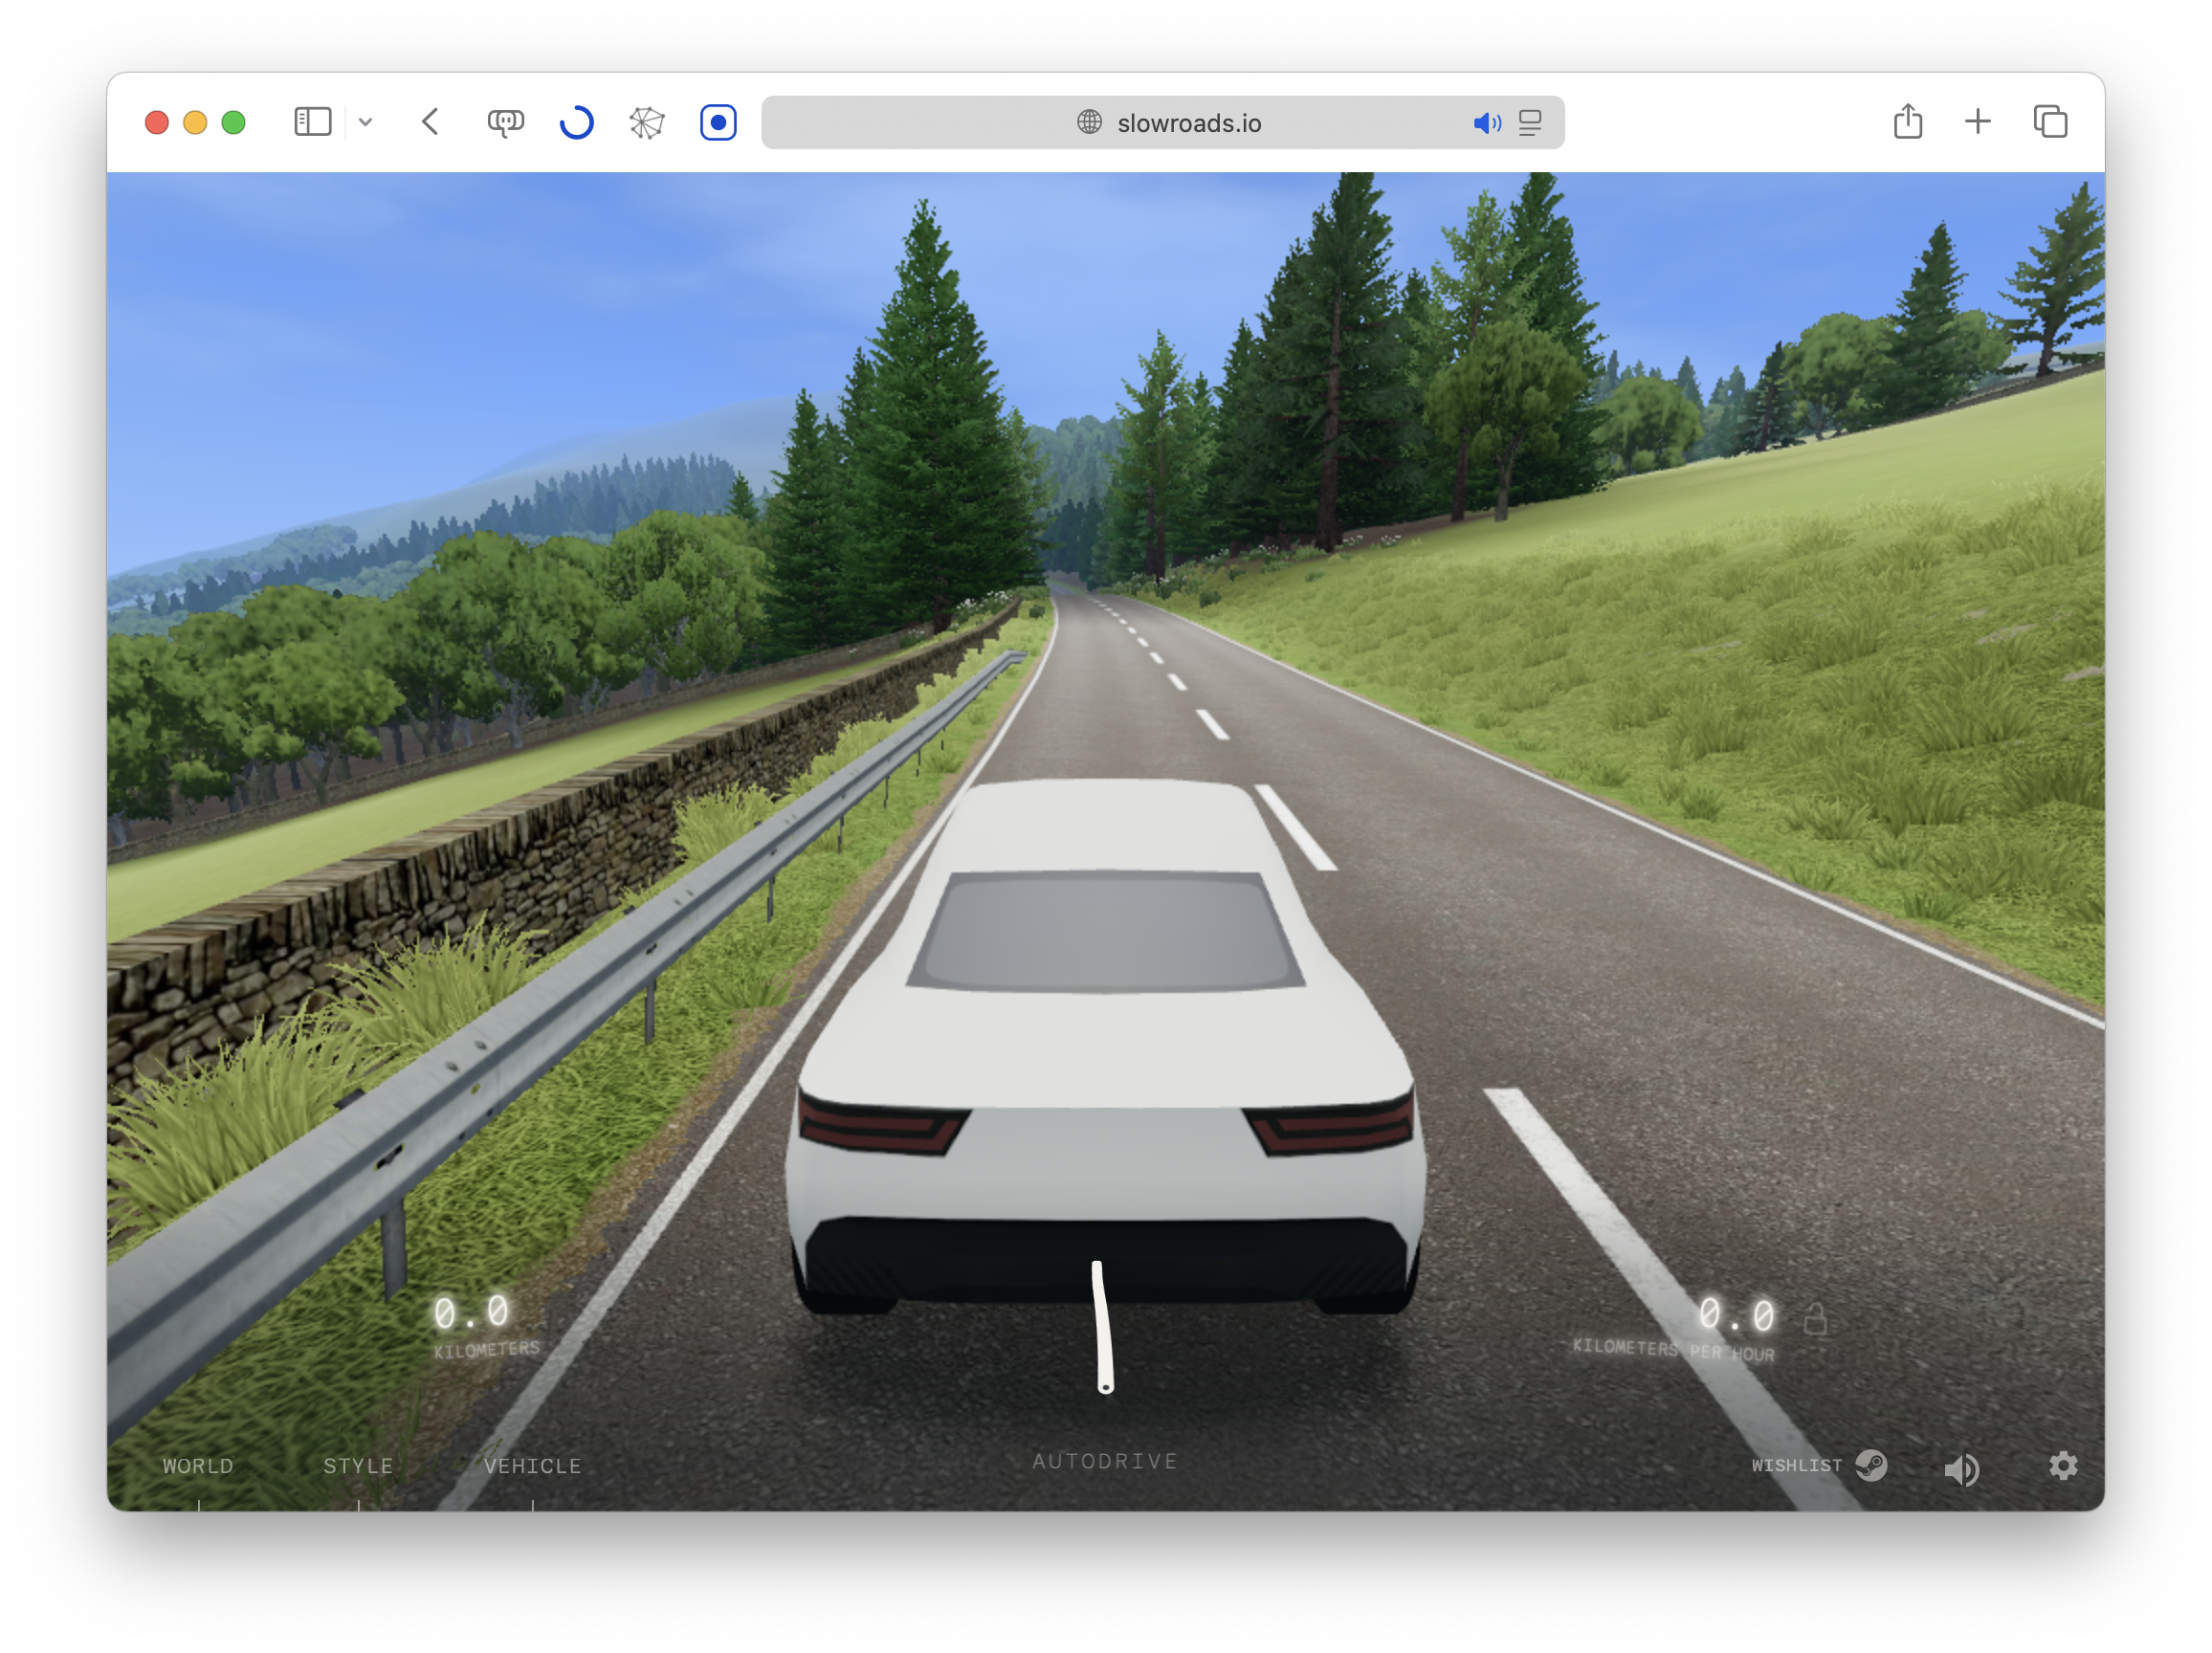
Task: Show the Safari sidebar
Action: pos(312,122)
